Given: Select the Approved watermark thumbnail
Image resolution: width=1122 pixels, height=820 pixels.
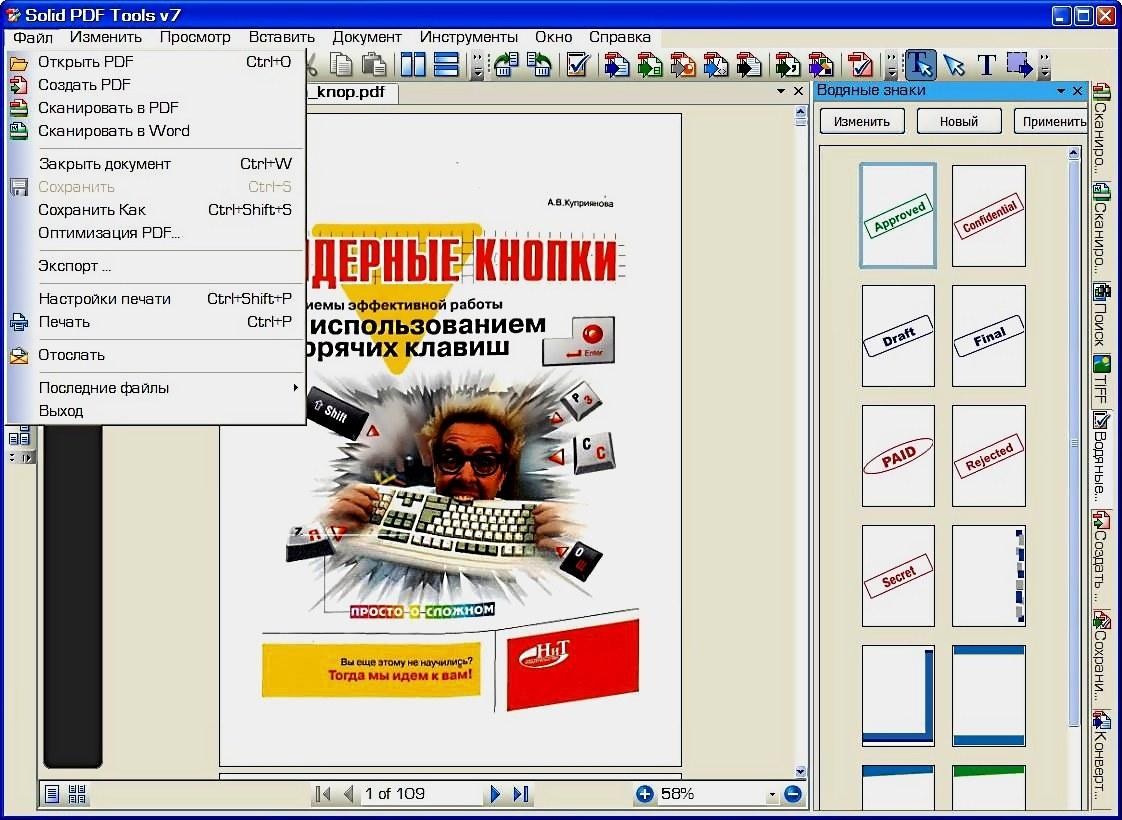Looking at the screenshot, I should pos(898,215).
